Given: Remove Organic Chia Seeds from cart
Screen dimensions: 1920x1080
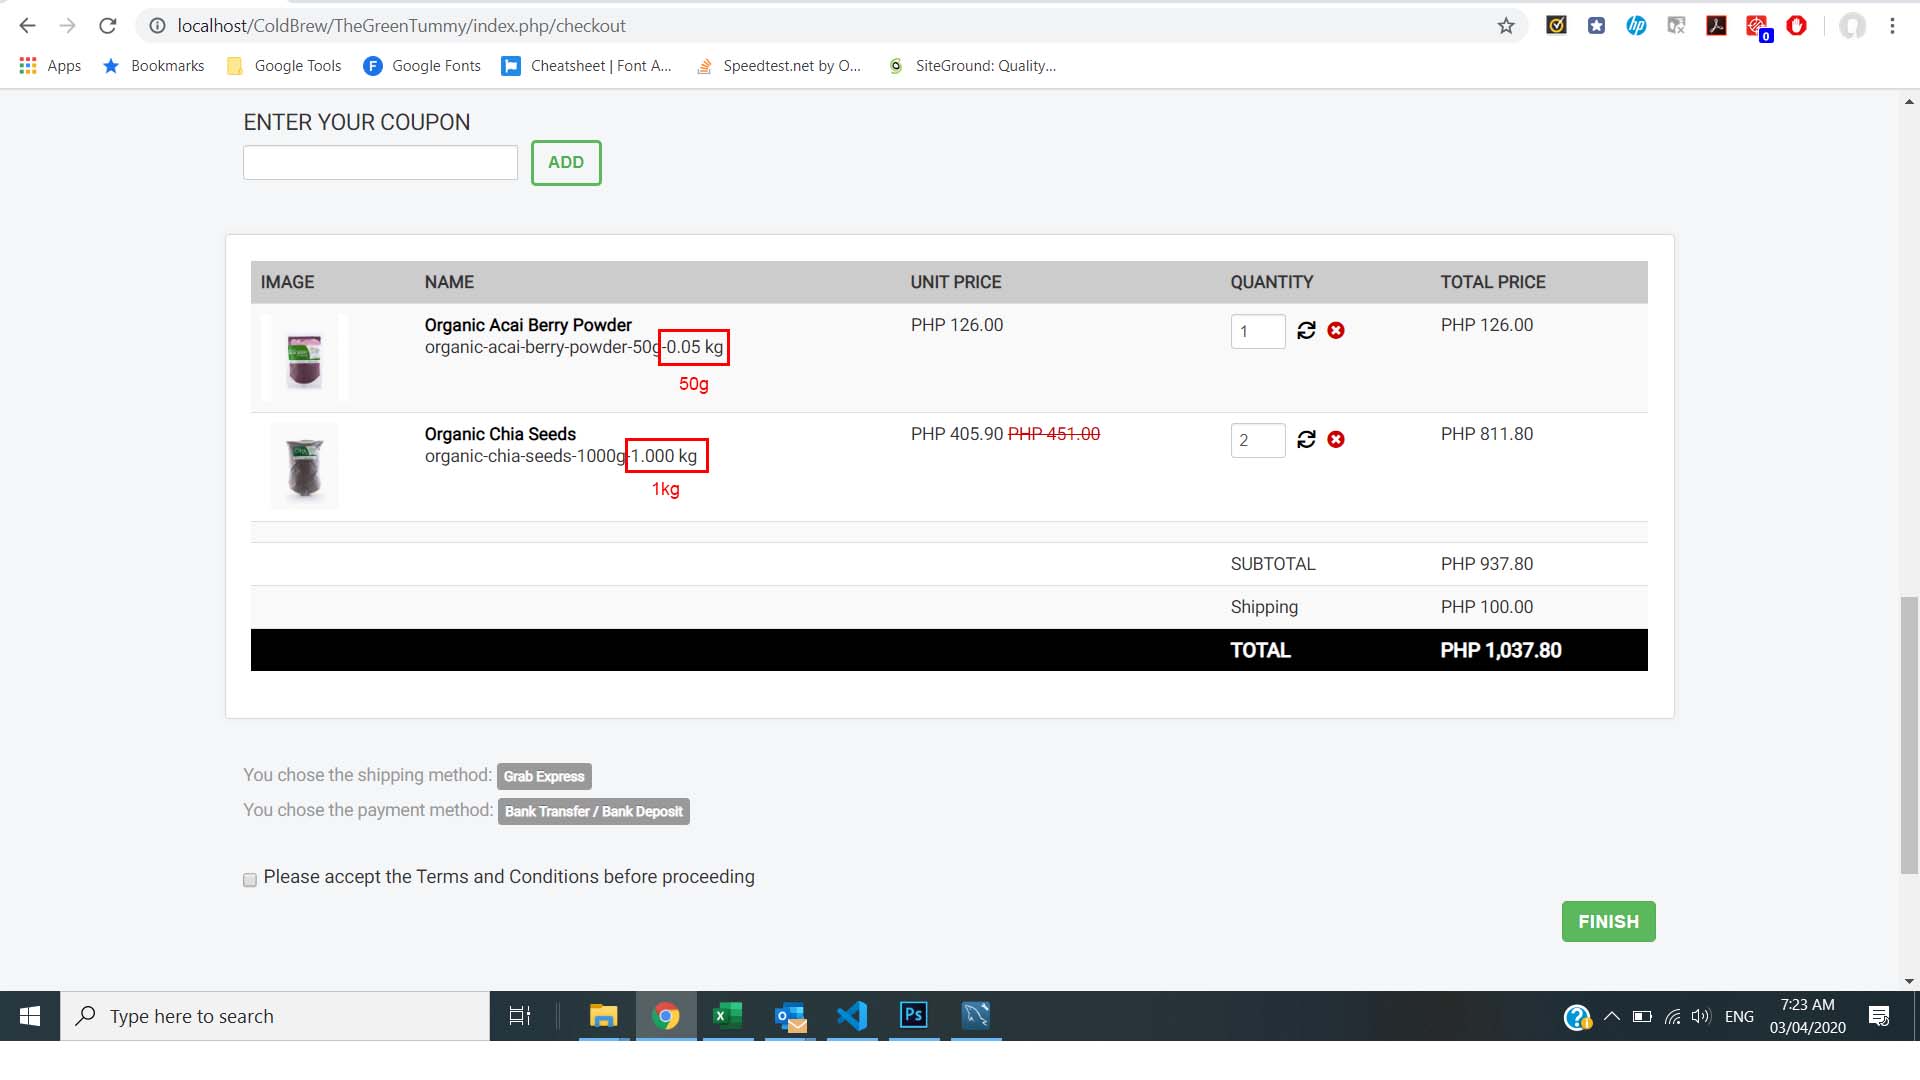Looking at the screenshot, I should [1336, 439].
